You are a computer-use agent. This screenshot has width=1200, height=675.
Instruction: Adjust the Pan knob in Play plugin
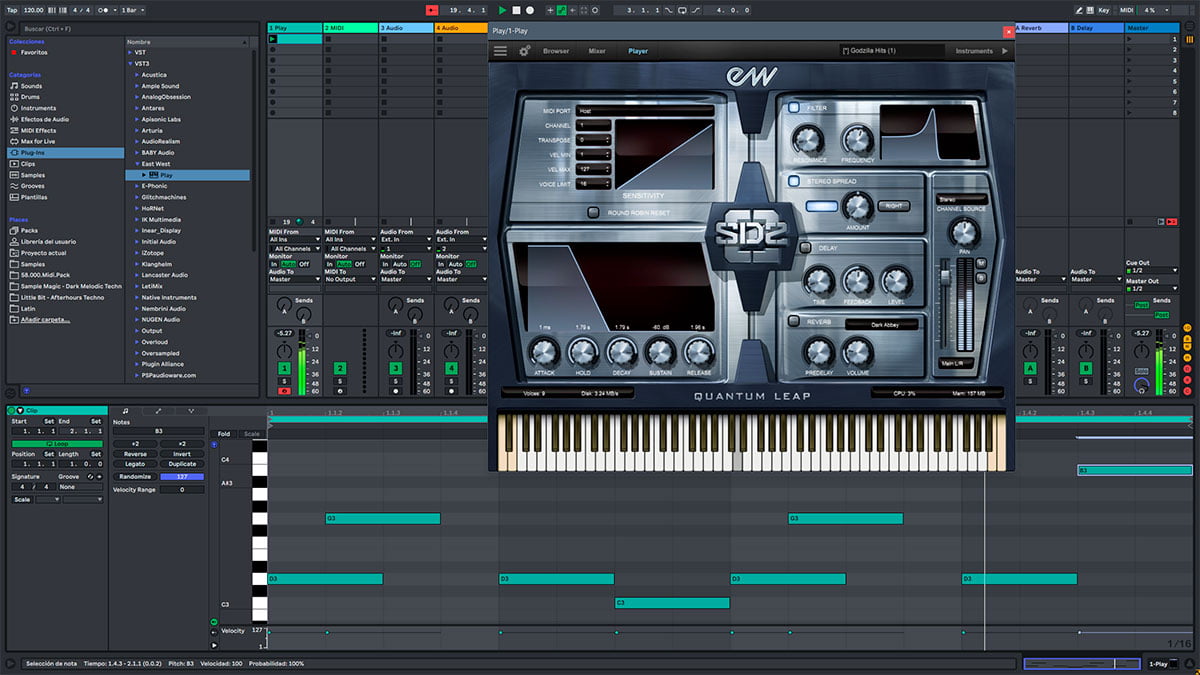(963, 232)
